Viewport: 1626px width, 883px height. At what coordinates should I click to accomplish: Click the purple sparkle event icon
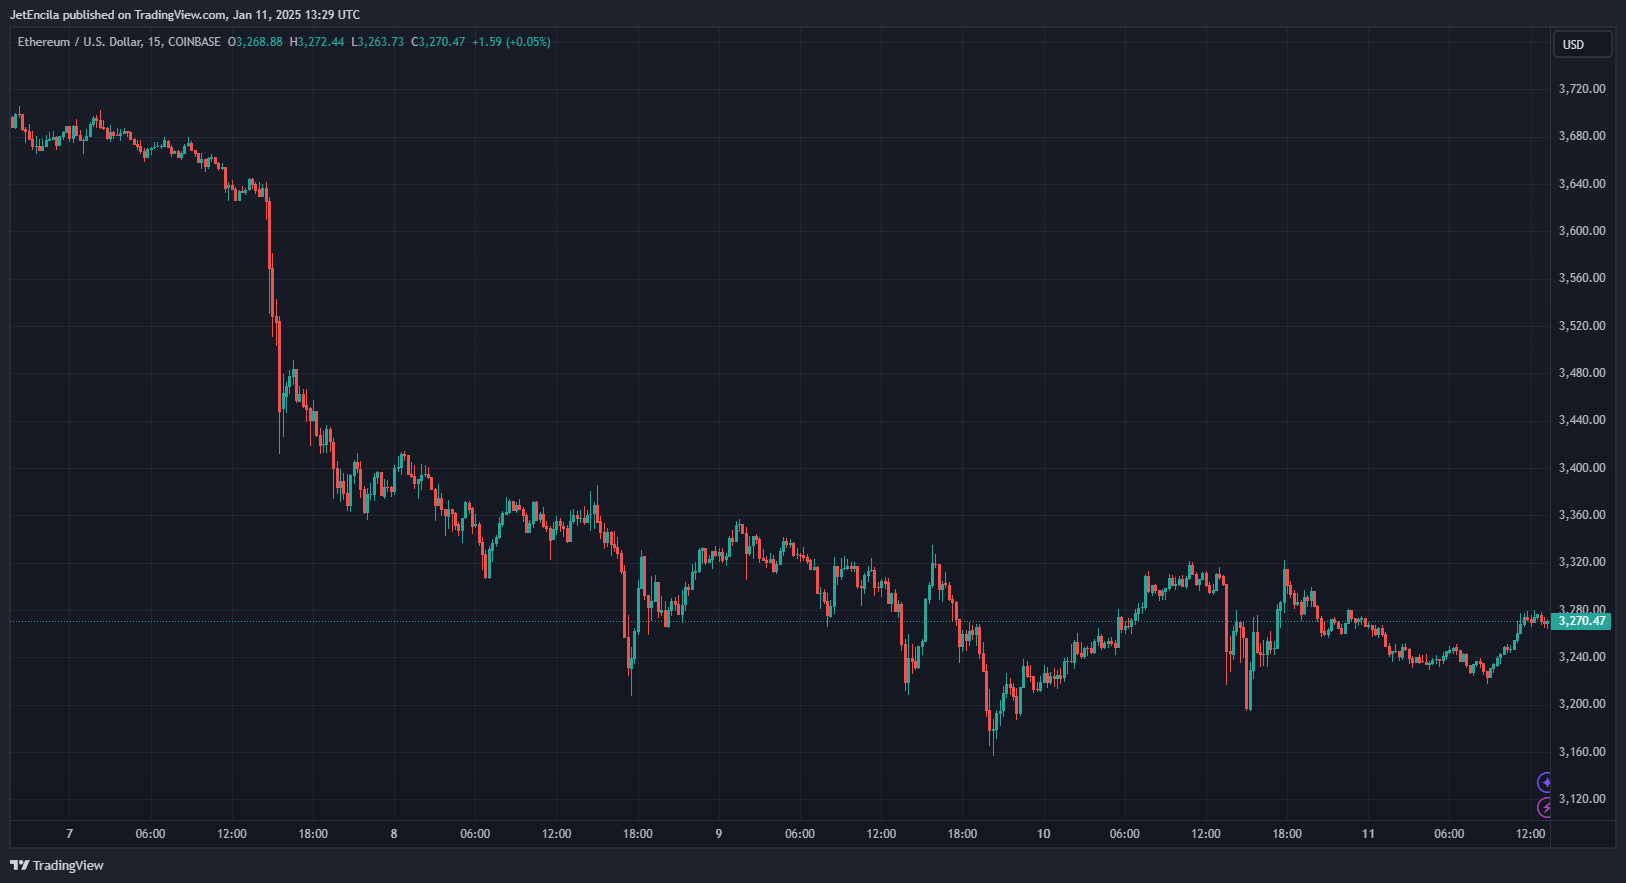[x=1545, y=782]
